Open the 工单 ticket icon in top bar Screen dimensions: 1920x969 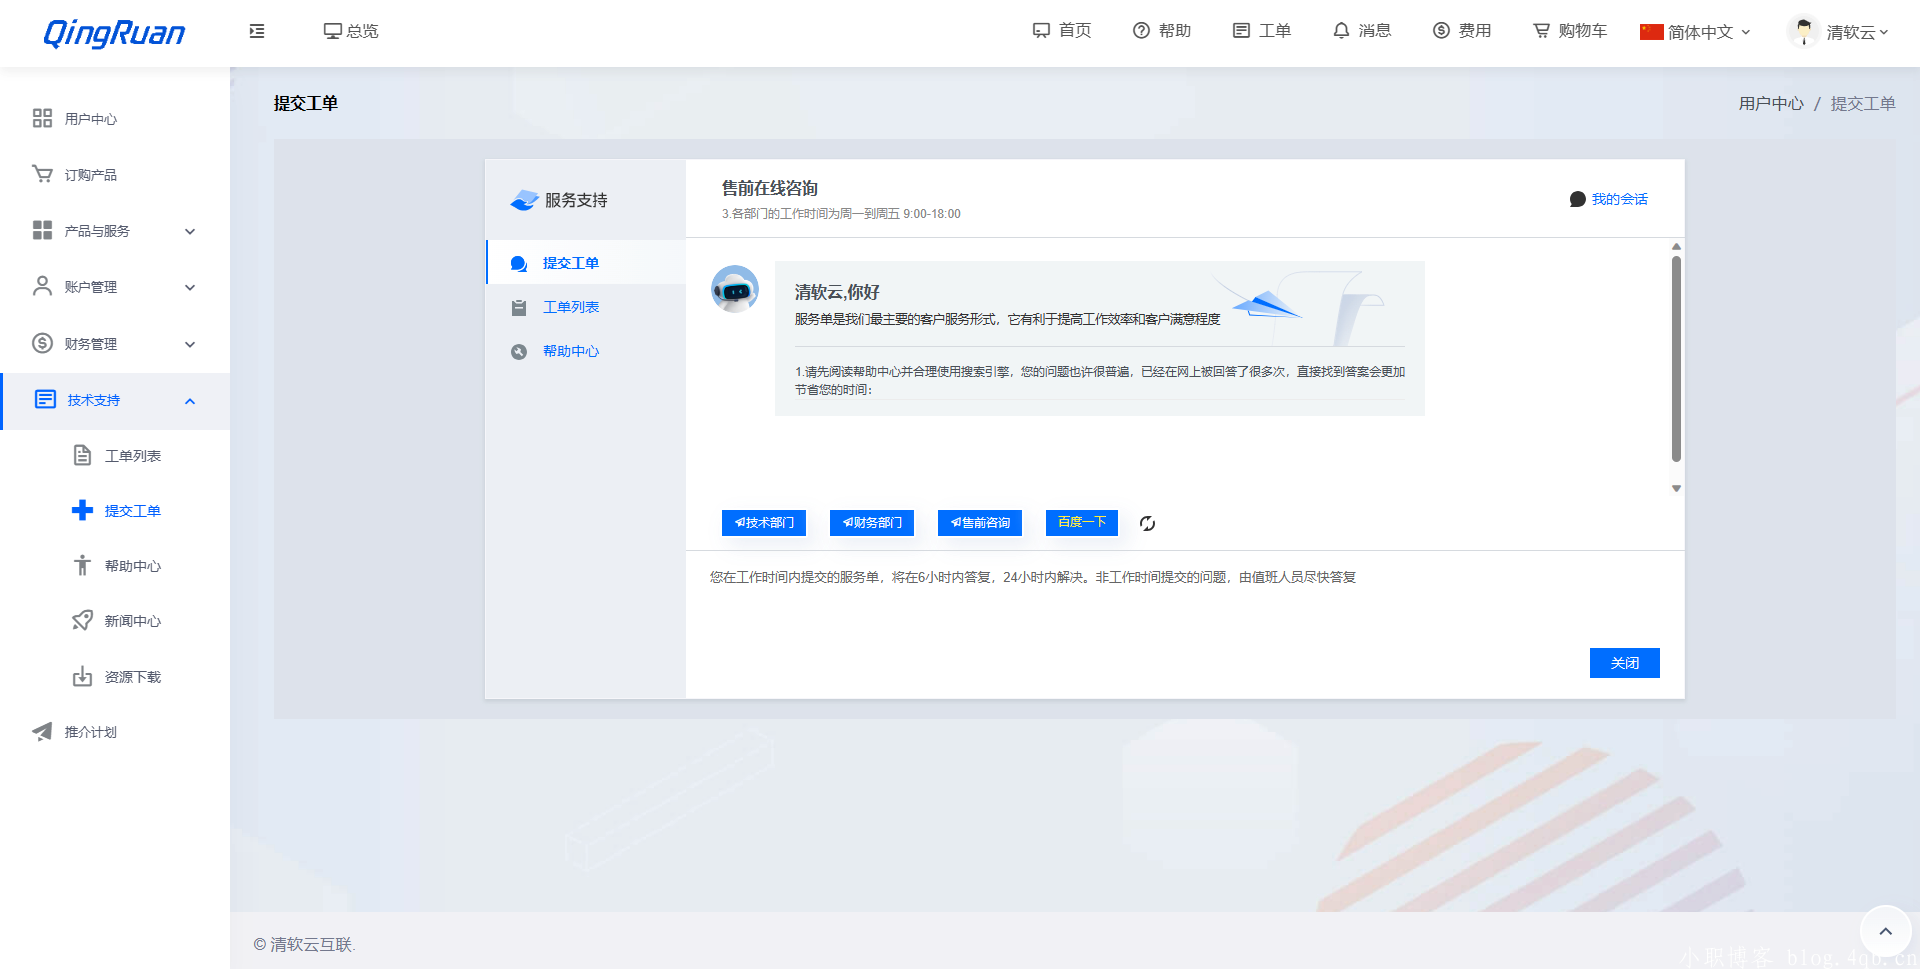pyautogui.click(x=1241, y=31)
